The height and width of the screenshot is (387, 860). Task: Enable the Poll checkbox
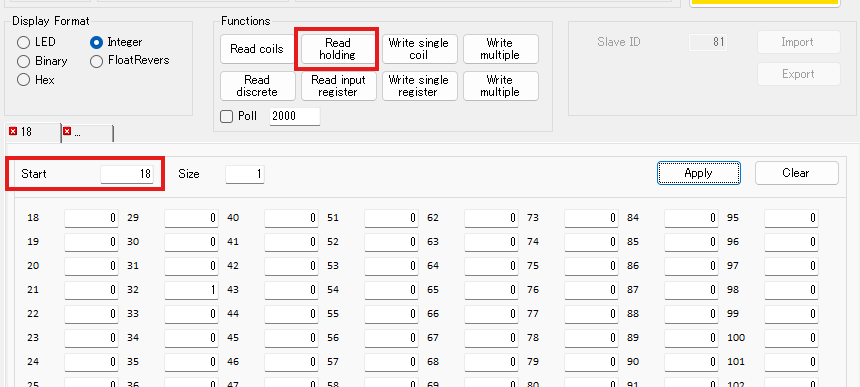pyautogui.click(x=227, y=116)
